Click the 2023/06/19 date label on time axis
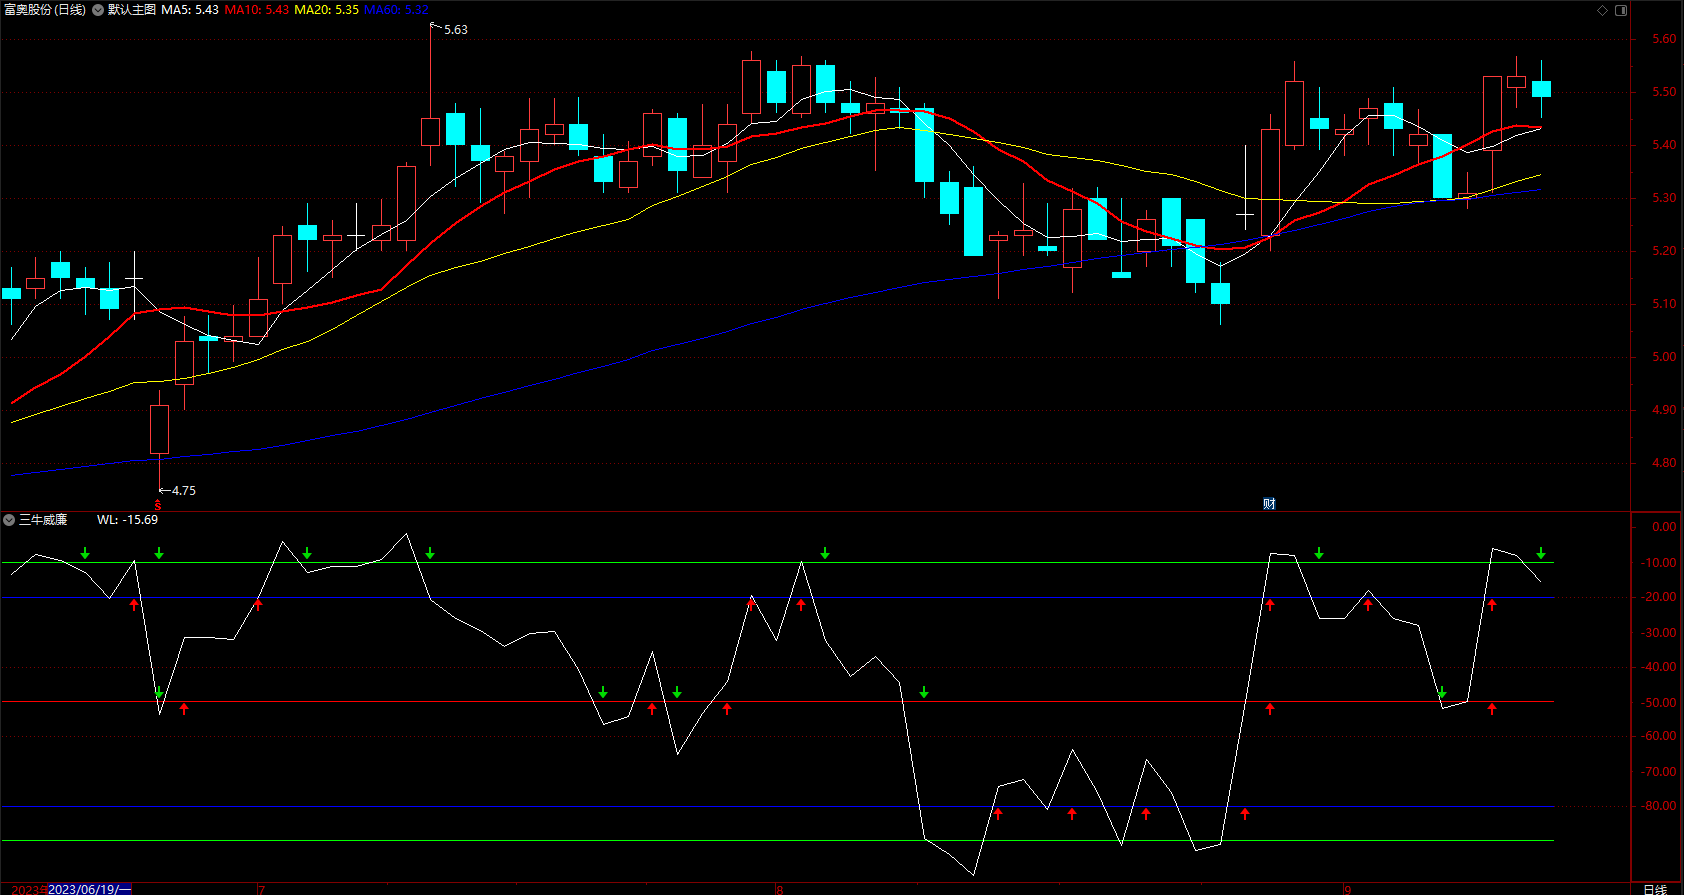1684x895 pixels. (x=89, y=889)
